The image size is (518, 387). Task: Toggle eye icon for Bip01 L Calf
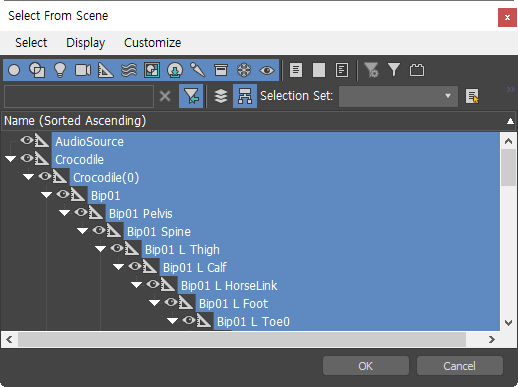(135, 266)
